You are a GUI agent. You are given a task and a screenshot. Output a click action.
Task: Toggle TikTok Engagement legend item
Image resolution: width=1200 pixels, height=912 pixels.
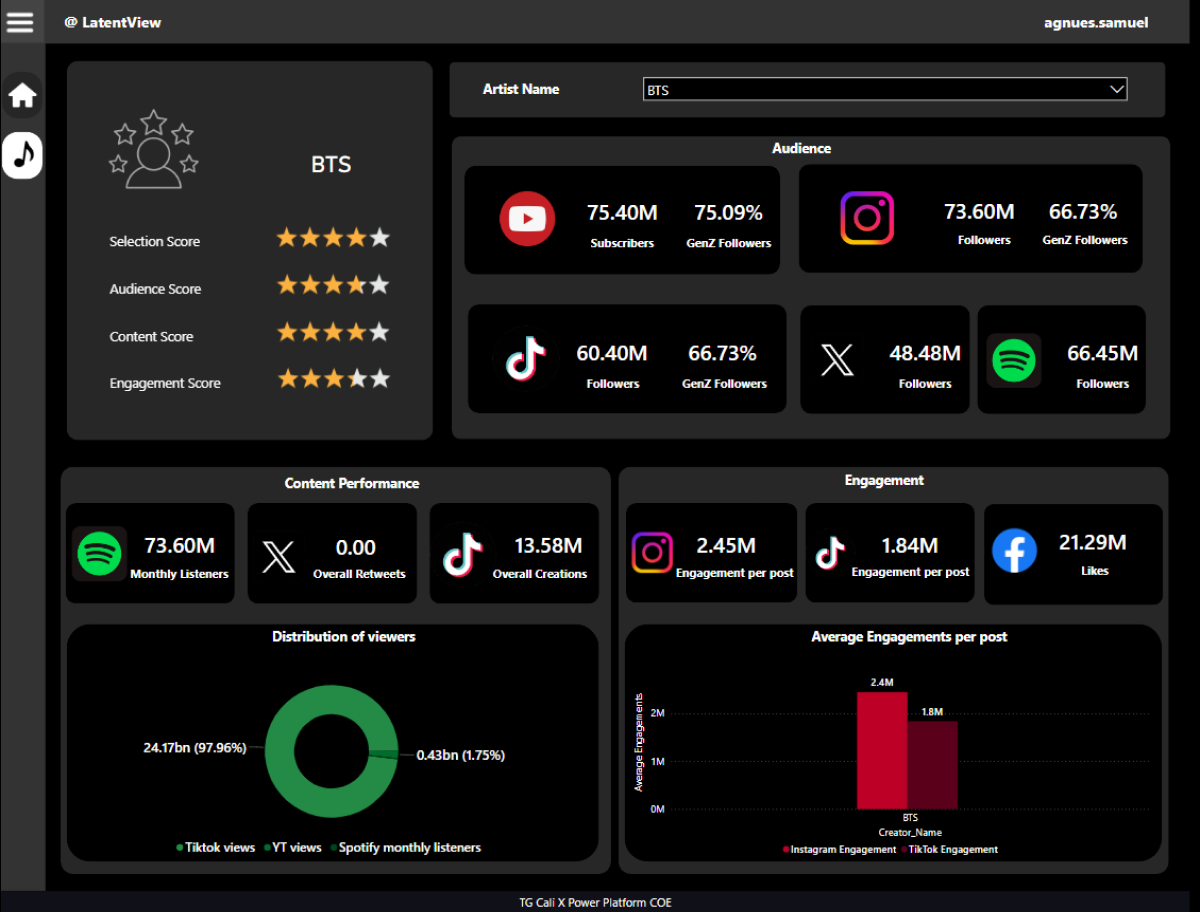pos(950,849)
